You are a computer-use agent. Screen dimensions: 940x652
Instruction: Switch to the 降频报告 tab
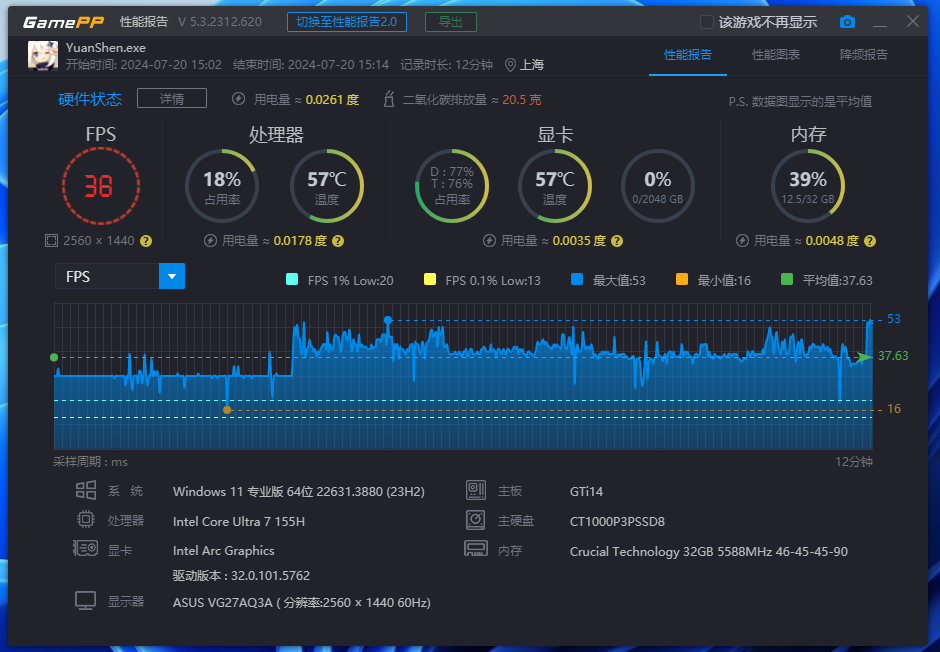[x=863, y=55]
